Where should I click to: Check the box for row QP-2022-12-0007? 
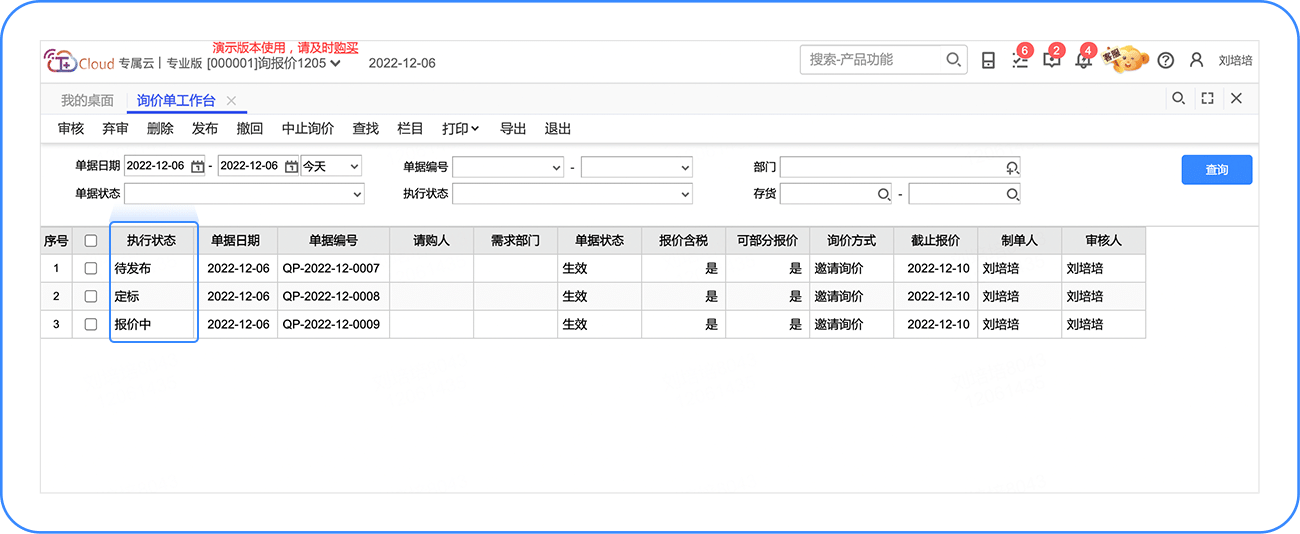91,269
